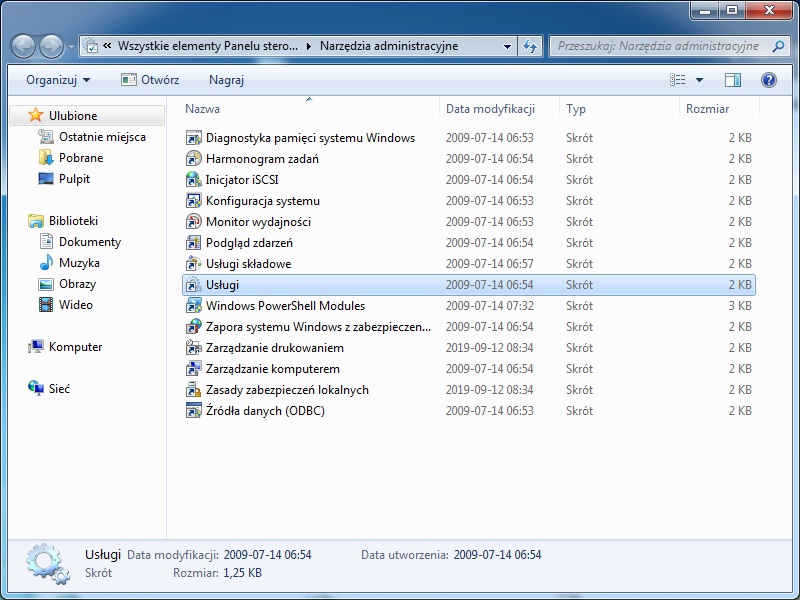Open the Organizuj dropdown menu
This screenshot has height=600, width=800.
point(58,80)
